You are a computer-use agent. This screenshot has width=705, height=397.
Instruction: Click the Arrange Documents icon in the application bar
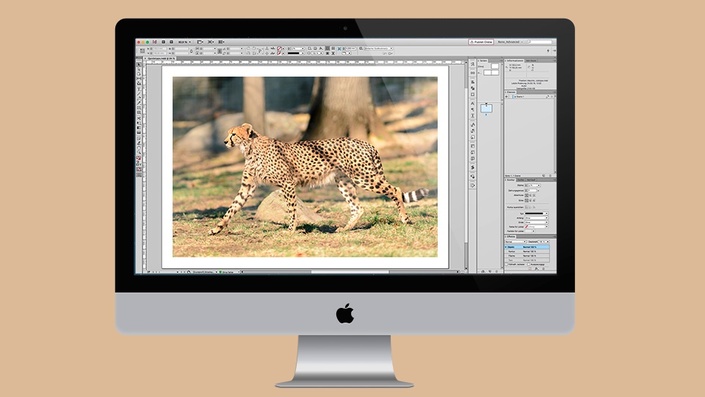click(x=221, y=42)
